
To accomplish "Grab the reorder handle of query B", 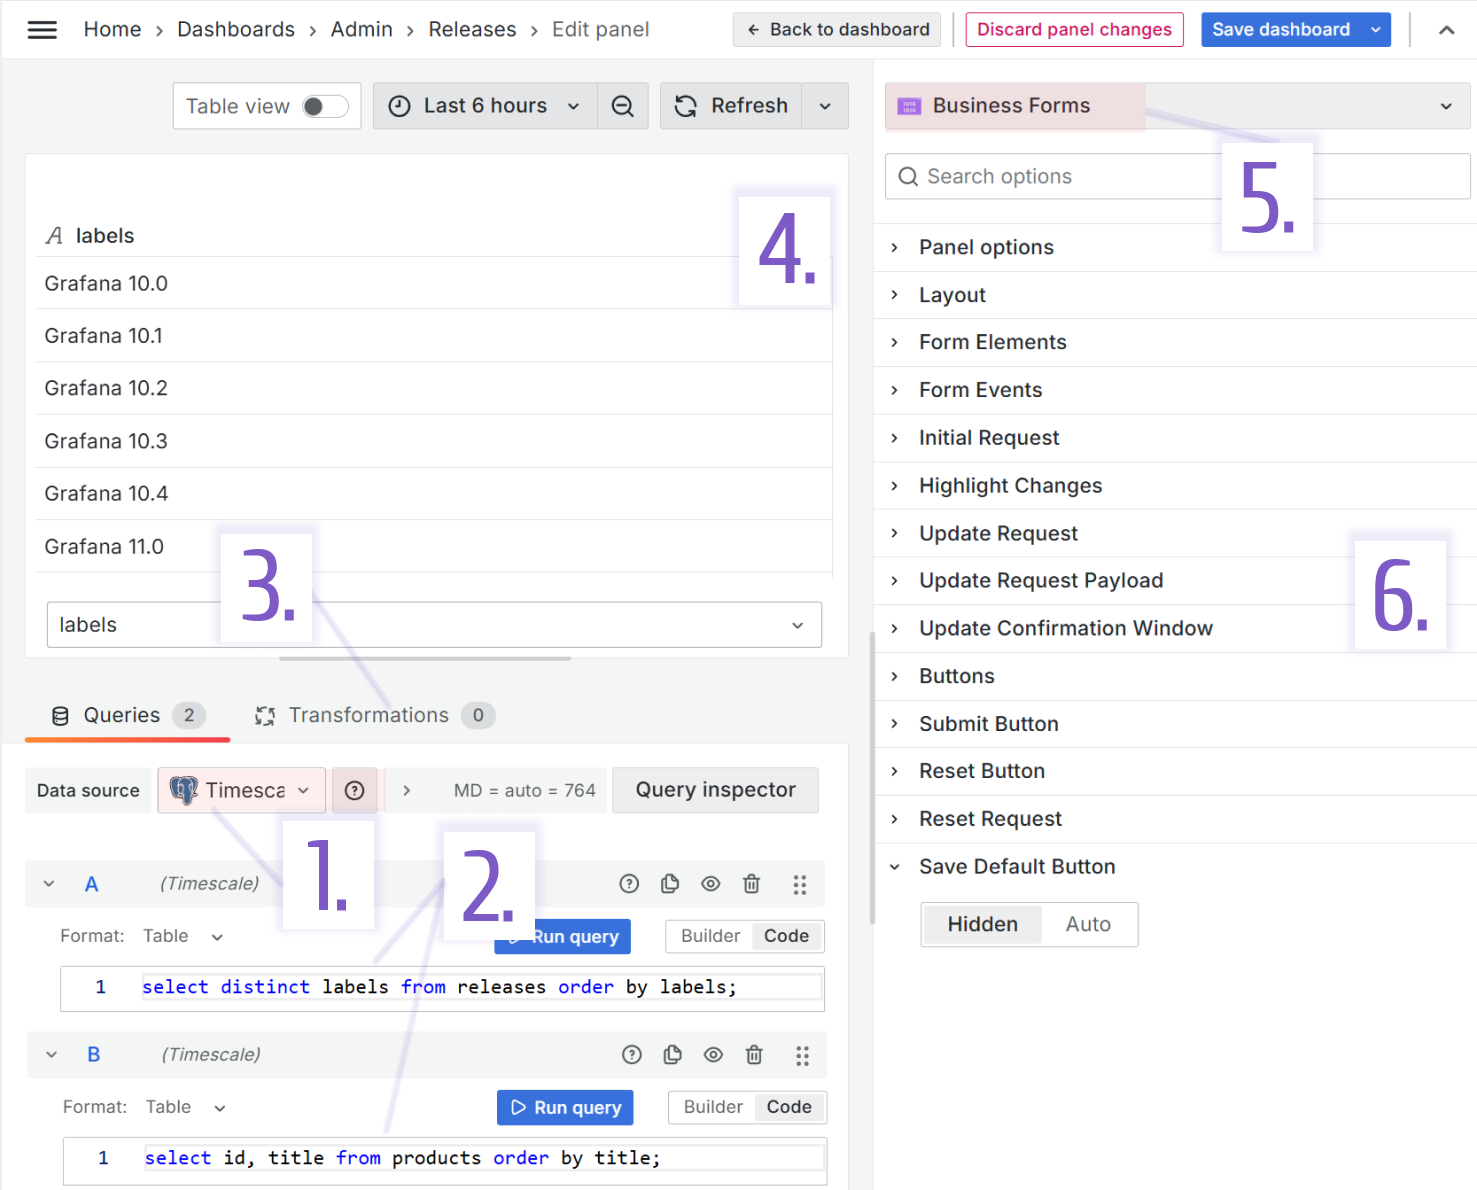I will click(x=802, y=1055).
